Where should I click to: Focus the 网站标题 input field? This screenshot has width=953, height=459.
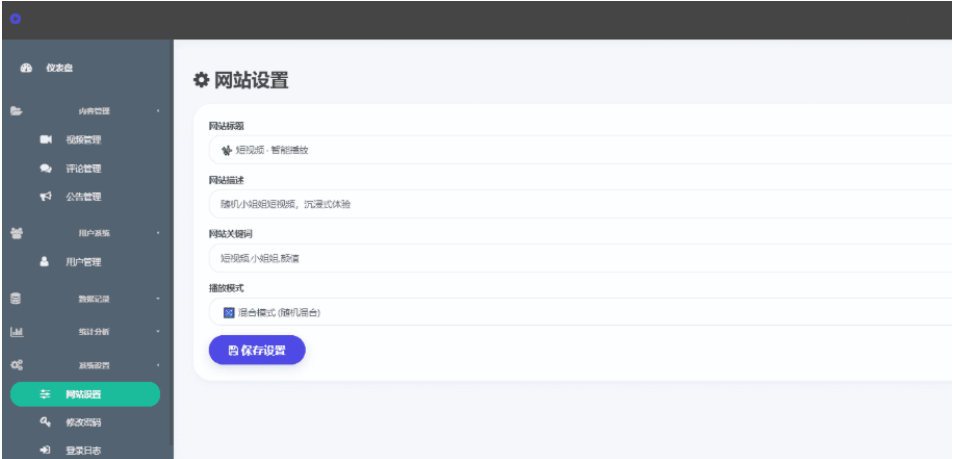580,150
